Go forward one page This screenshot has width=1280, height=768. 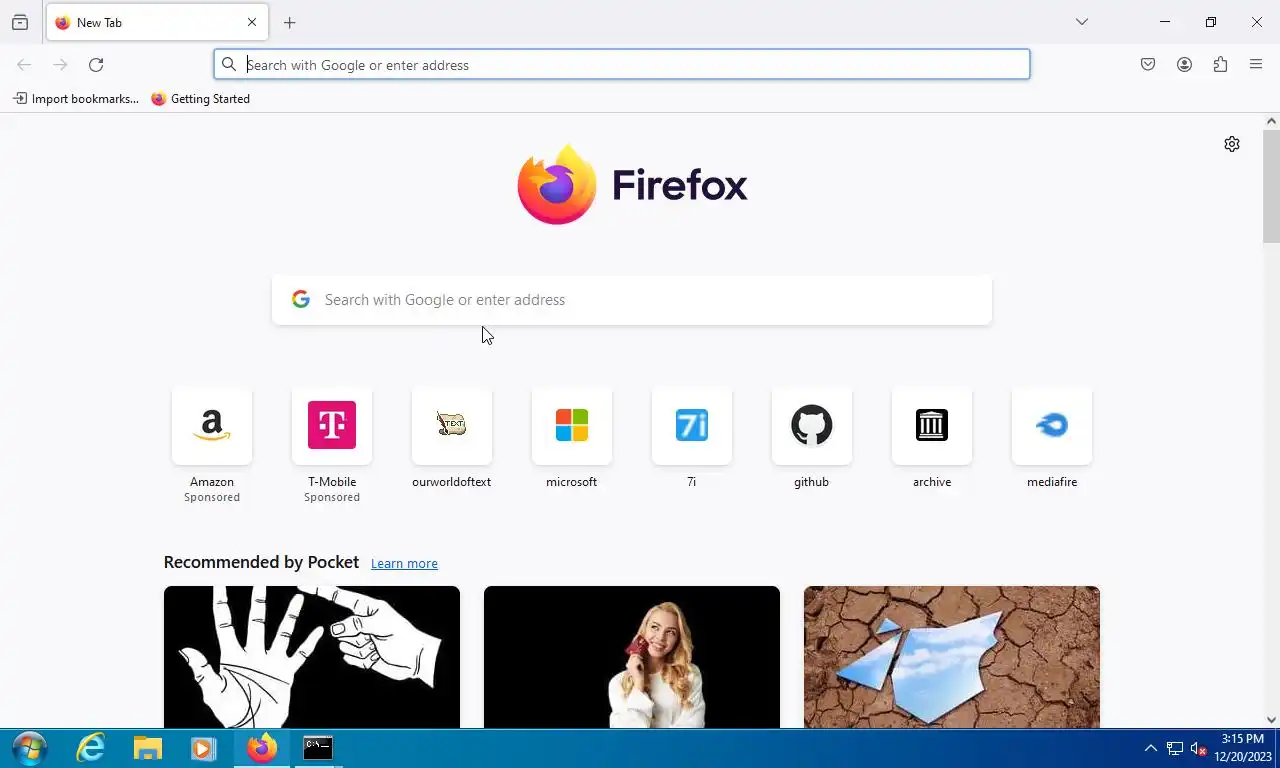click(60, 65)
